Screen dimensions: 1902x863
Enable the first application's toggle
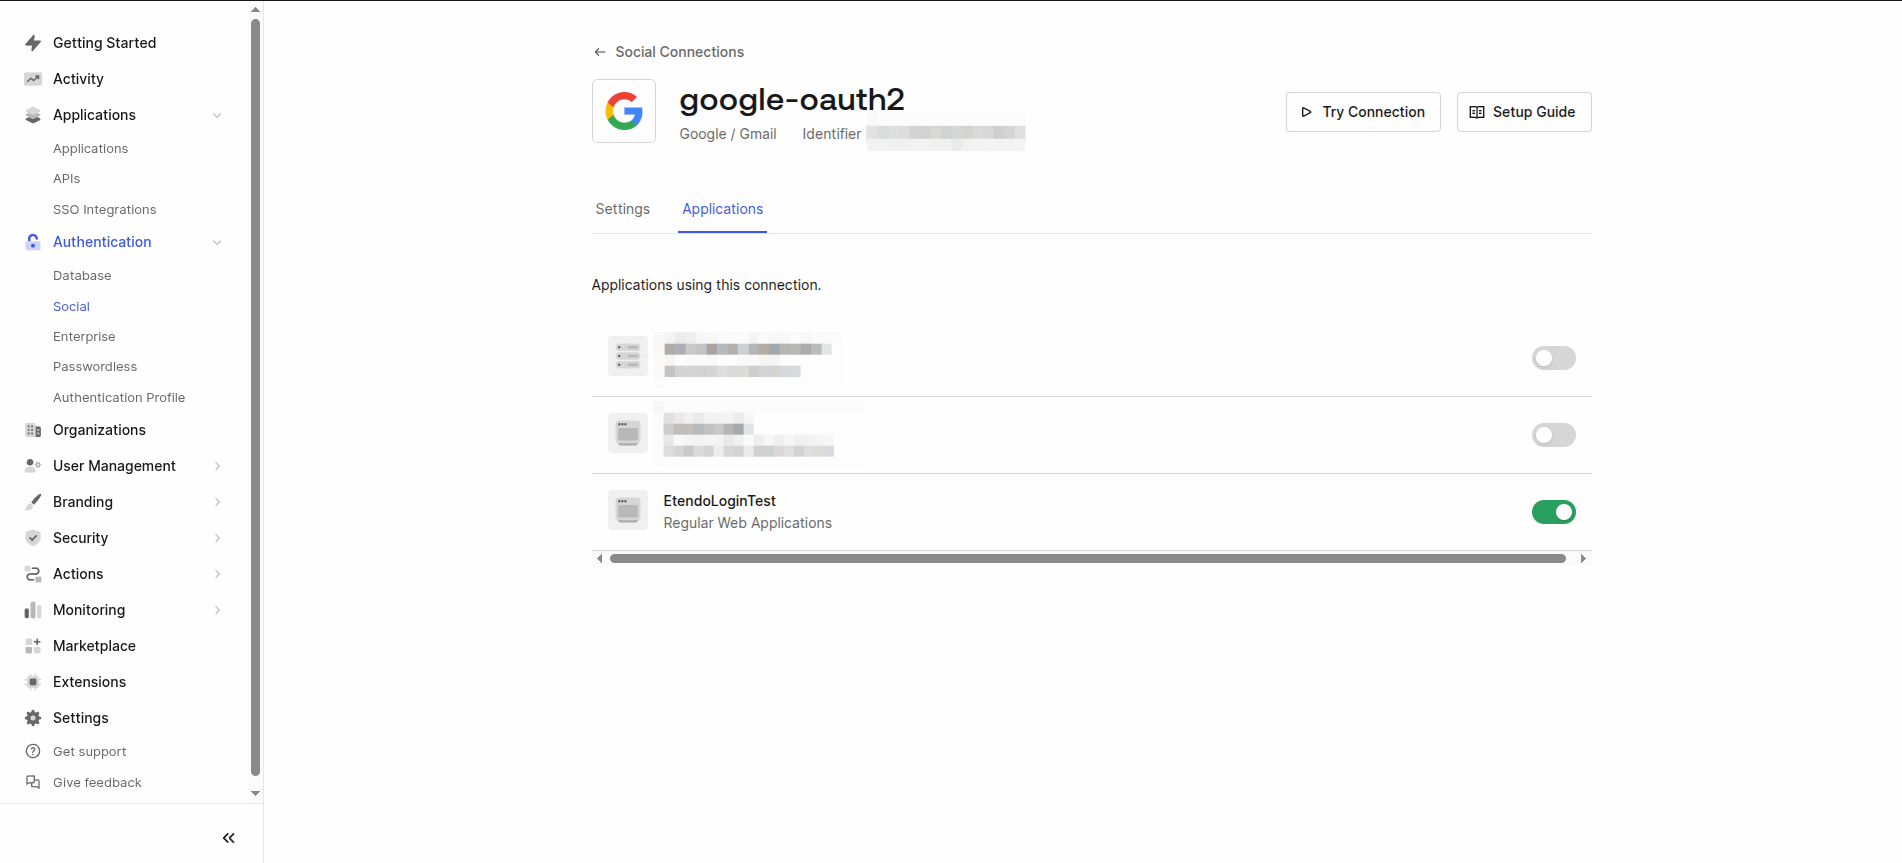point(1553,358)
